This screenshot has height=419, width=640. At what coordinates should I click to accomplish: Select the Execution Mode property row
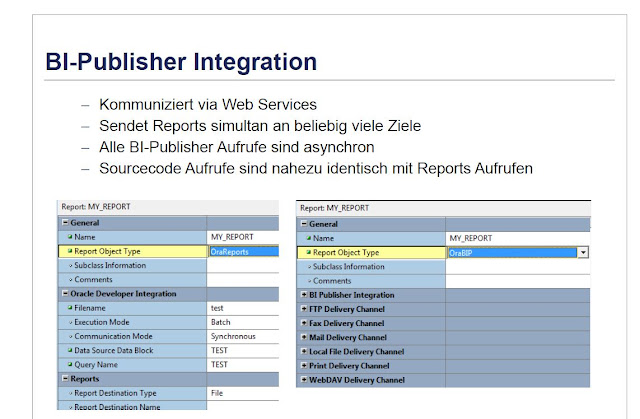169,322
